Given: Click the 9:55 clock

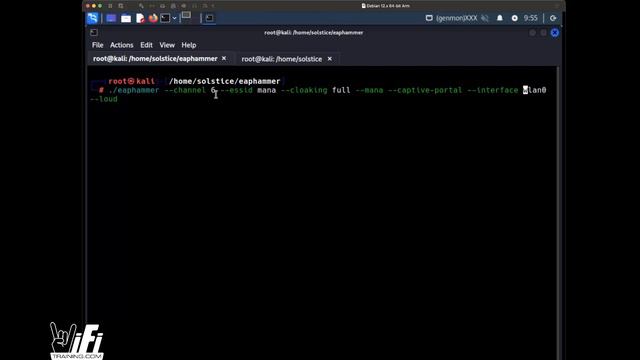Looking at the screenshot, I should [530, 18].
